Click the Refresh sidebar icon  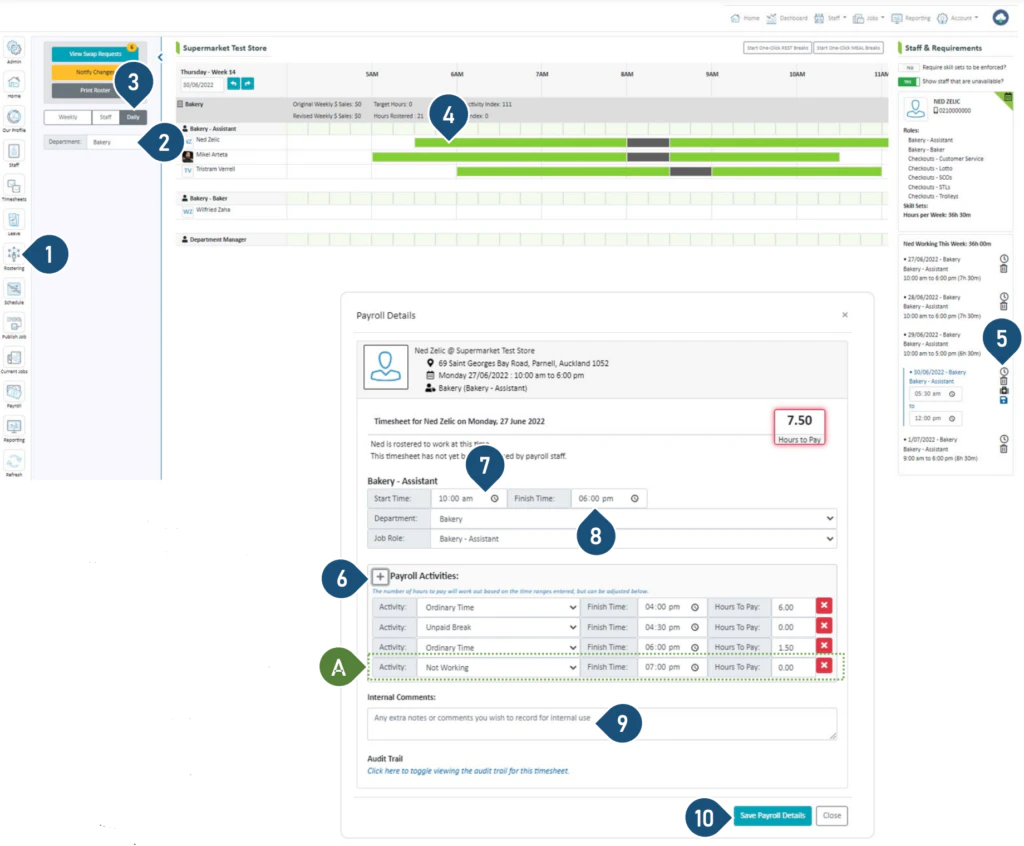click(x=14, y=464)
